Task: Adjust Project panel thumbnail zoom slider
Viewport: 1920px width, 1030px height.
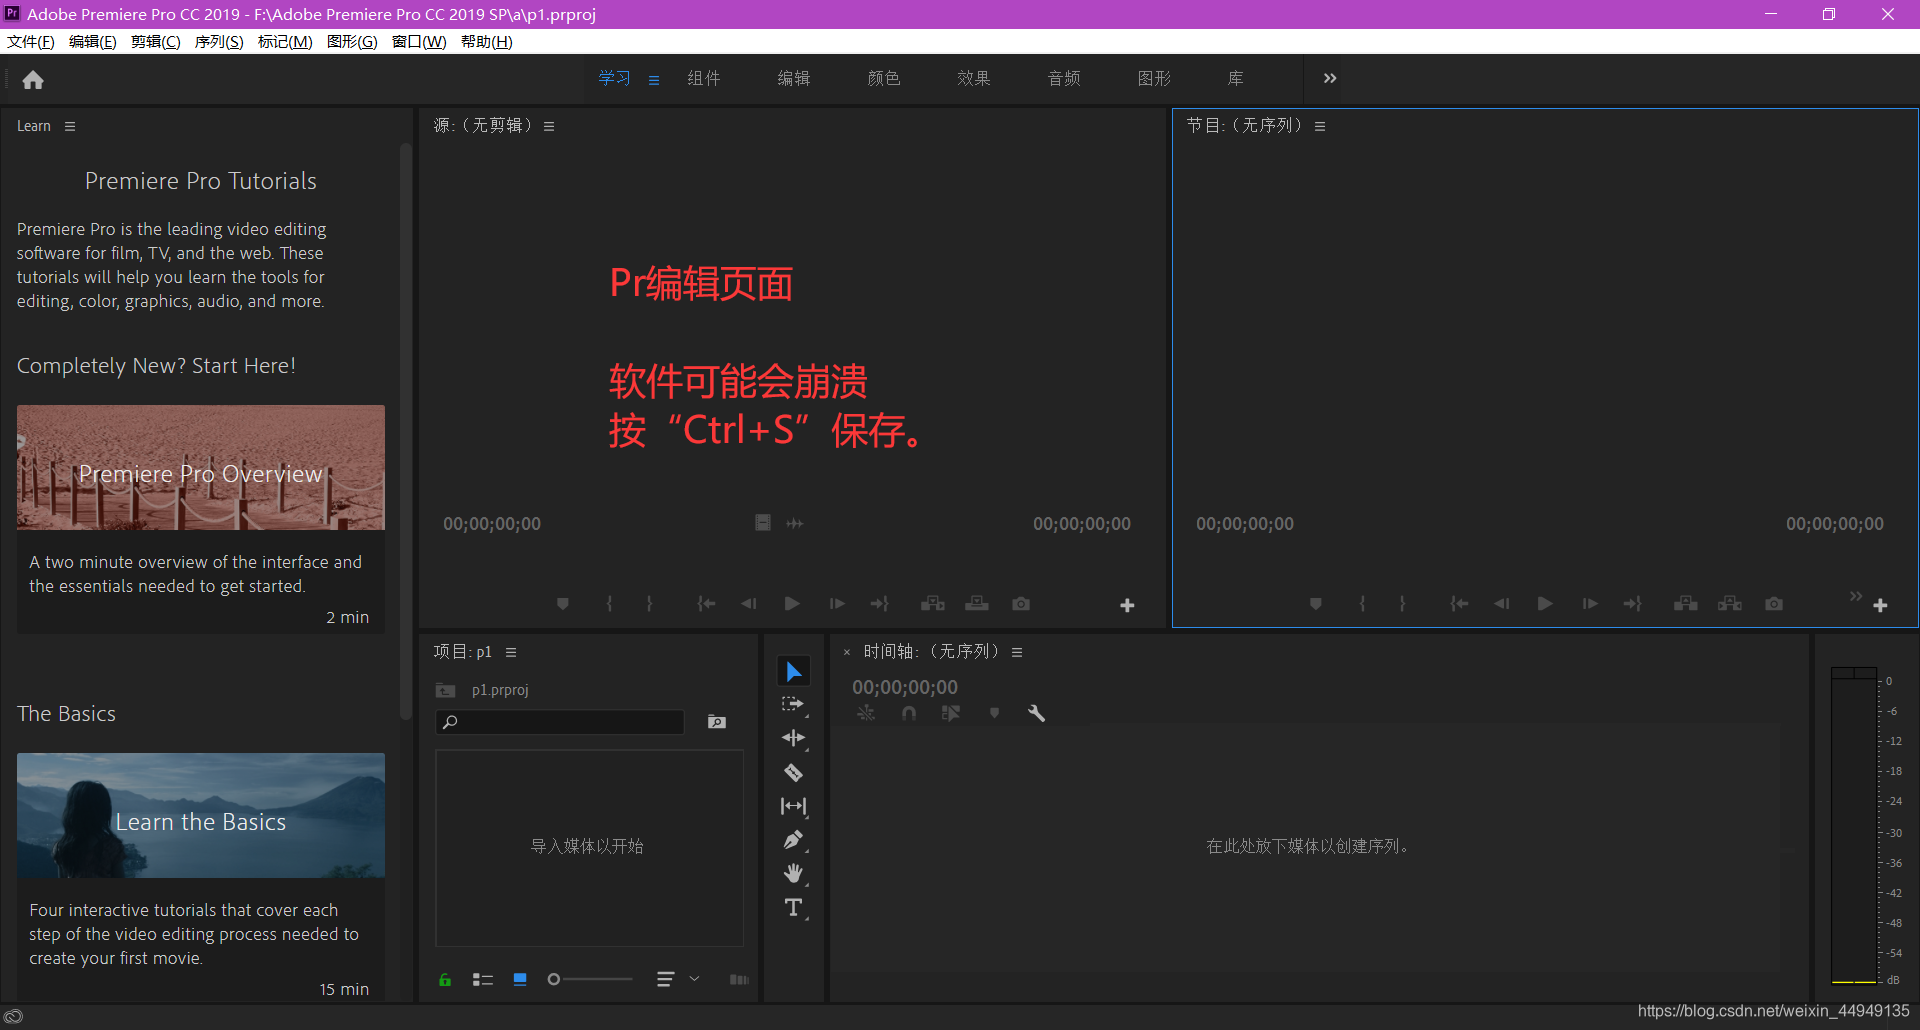Action: (x=590, y=979)
